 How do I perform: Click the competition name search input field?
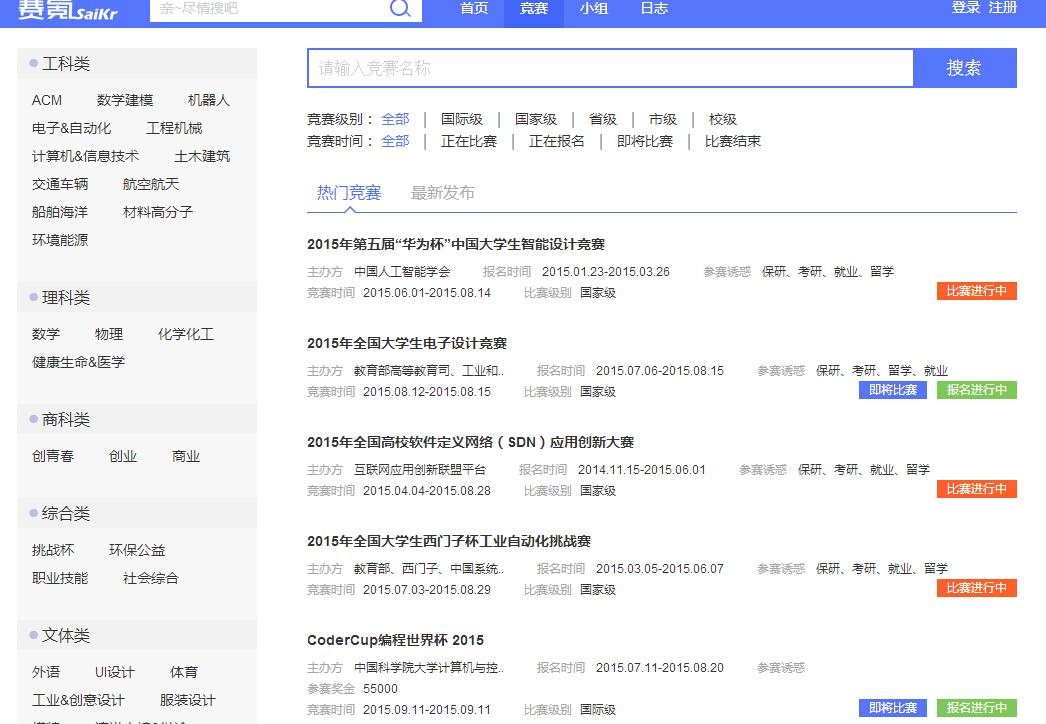point(610,68)
